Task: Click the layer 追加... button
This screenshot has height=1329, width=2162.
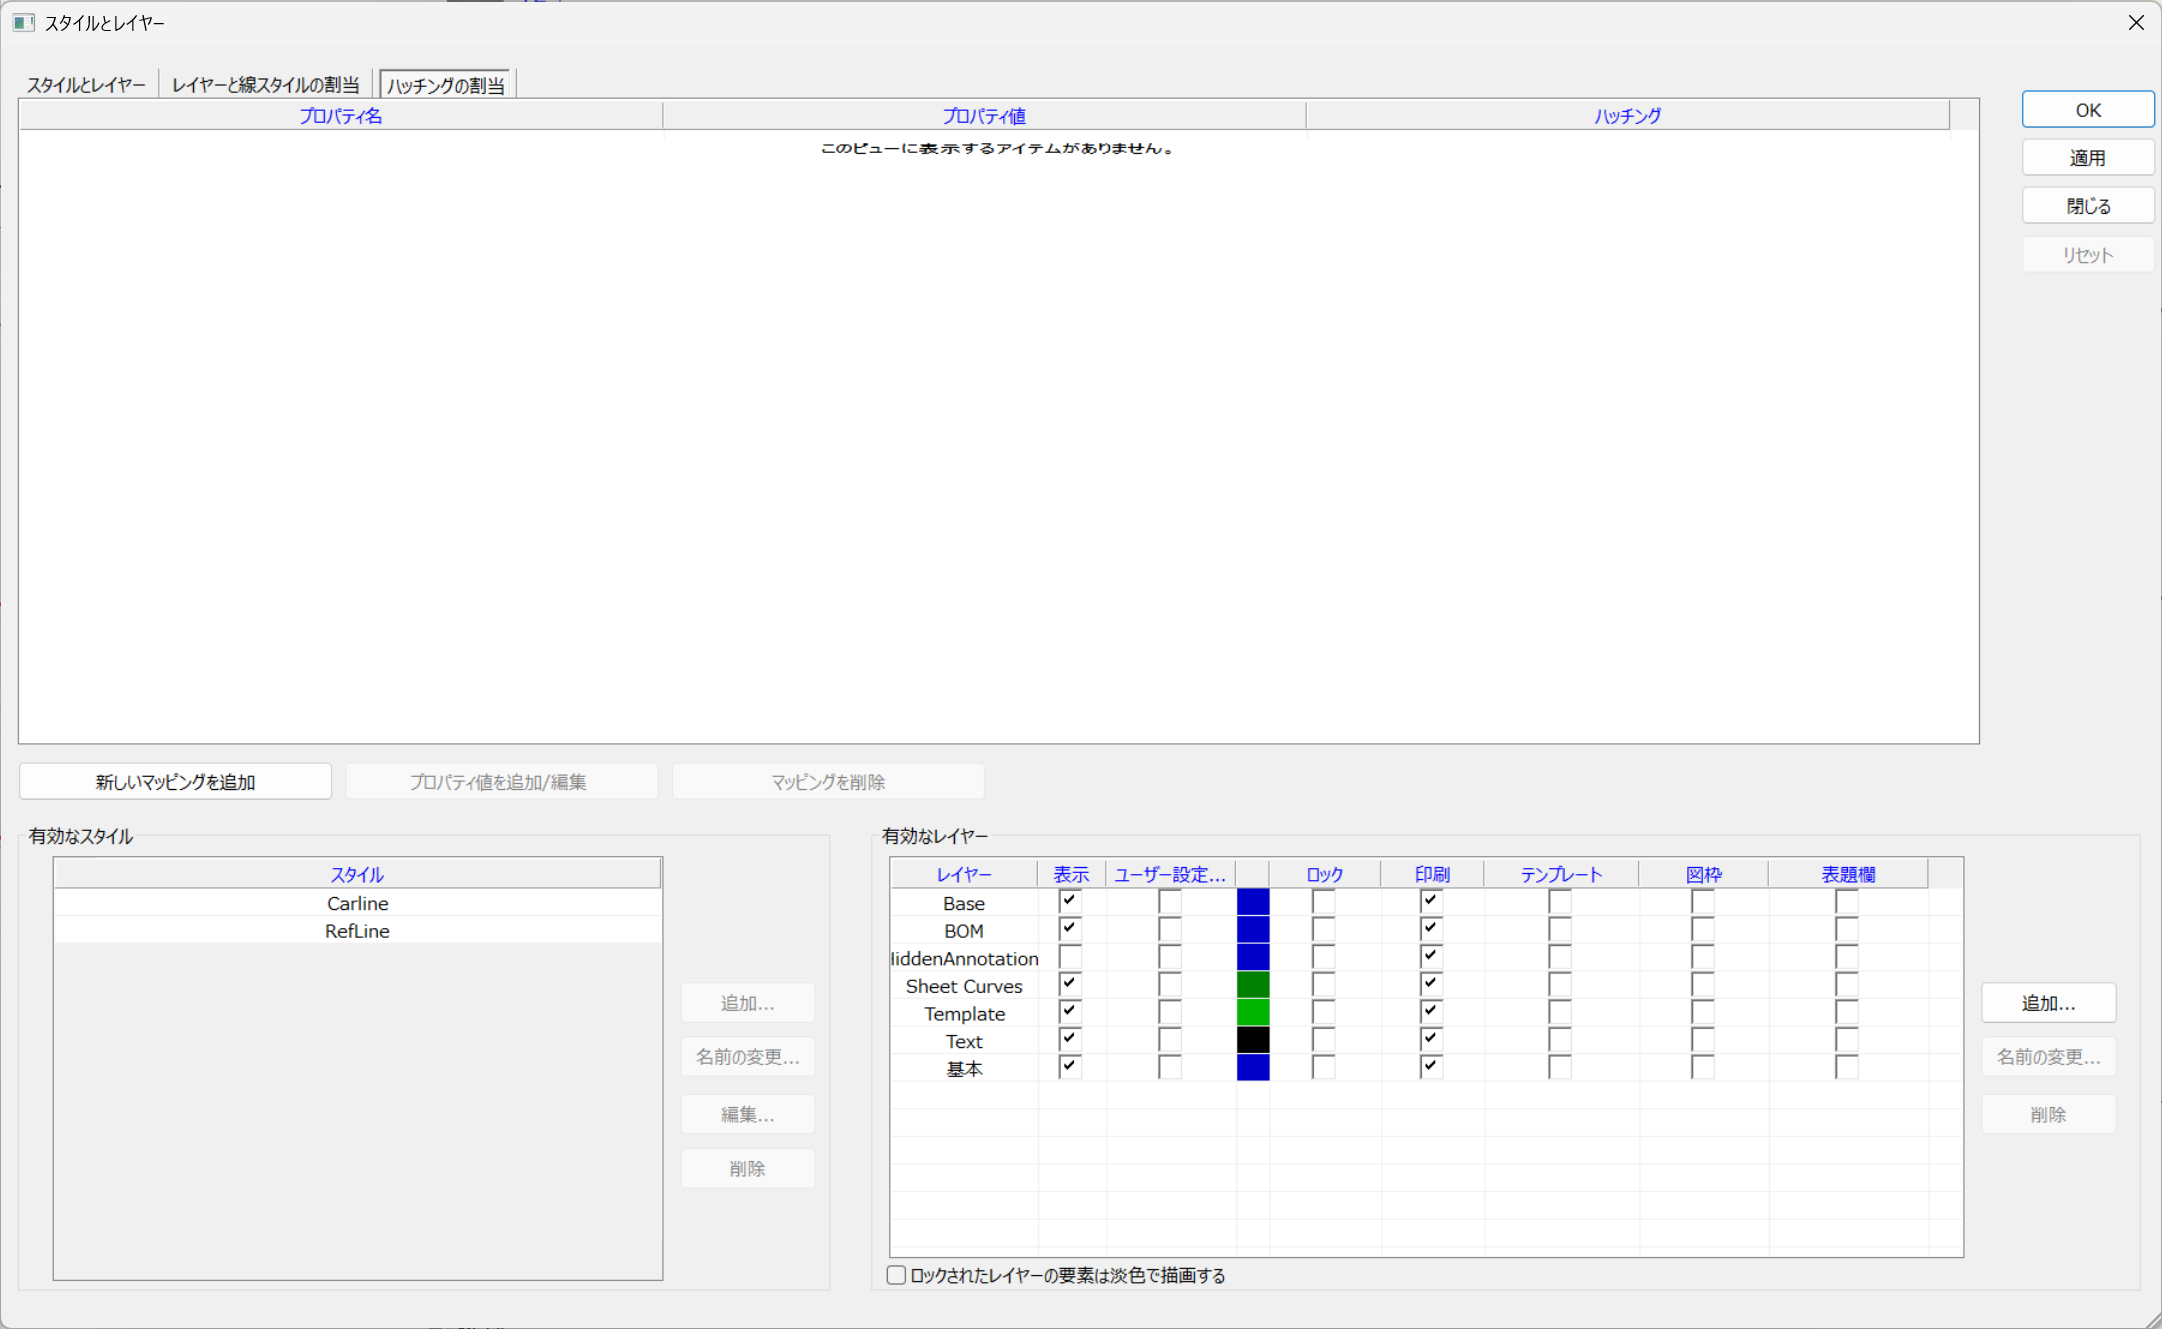Action: [x=2047, y=1003]
